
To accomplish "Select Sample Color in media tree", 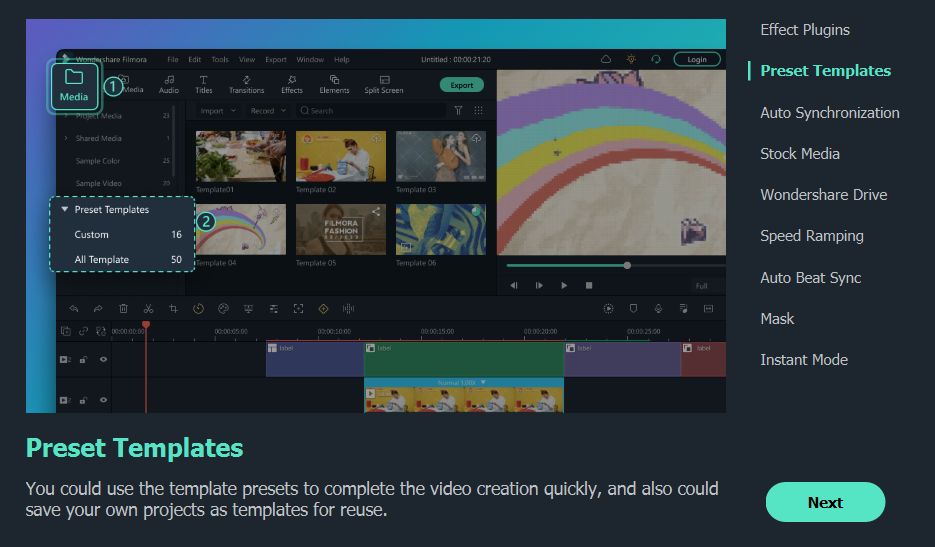I will [98, 161].
